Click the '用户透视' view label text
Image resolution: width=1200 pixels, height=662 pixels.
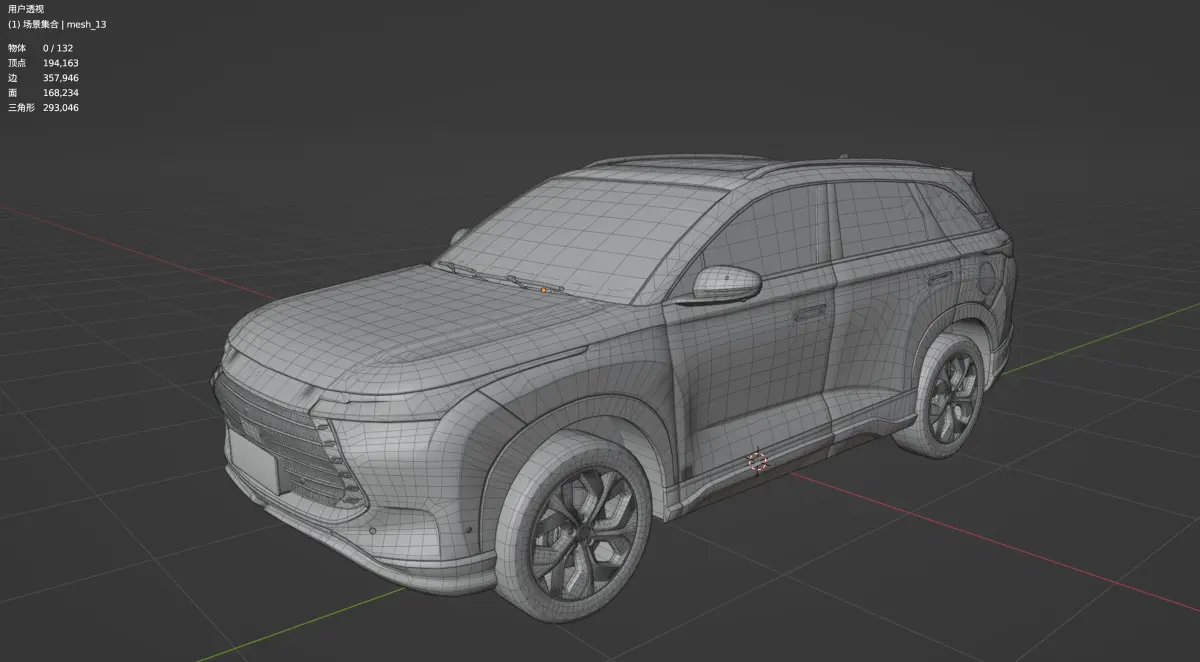[26, 8]
